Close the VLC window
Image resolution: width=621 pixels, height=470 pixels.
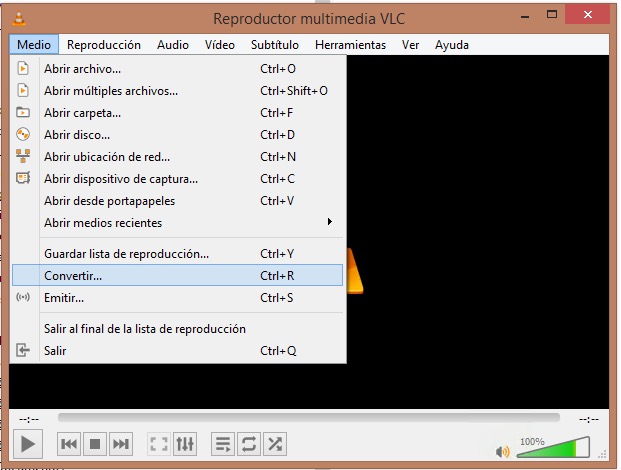pos(588,15)
